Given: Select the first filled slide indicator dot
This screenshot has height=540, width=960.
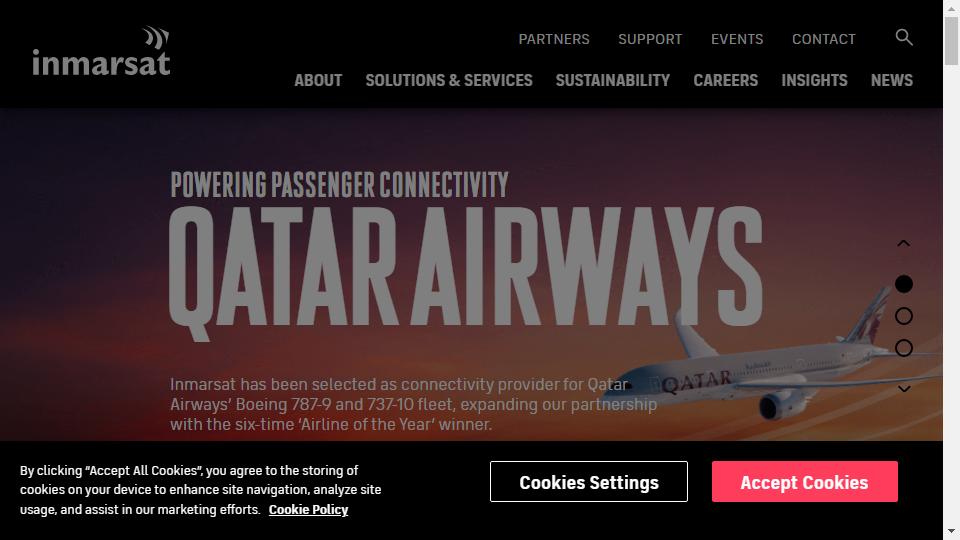Looking at the screenshot, I should point(904,284).
